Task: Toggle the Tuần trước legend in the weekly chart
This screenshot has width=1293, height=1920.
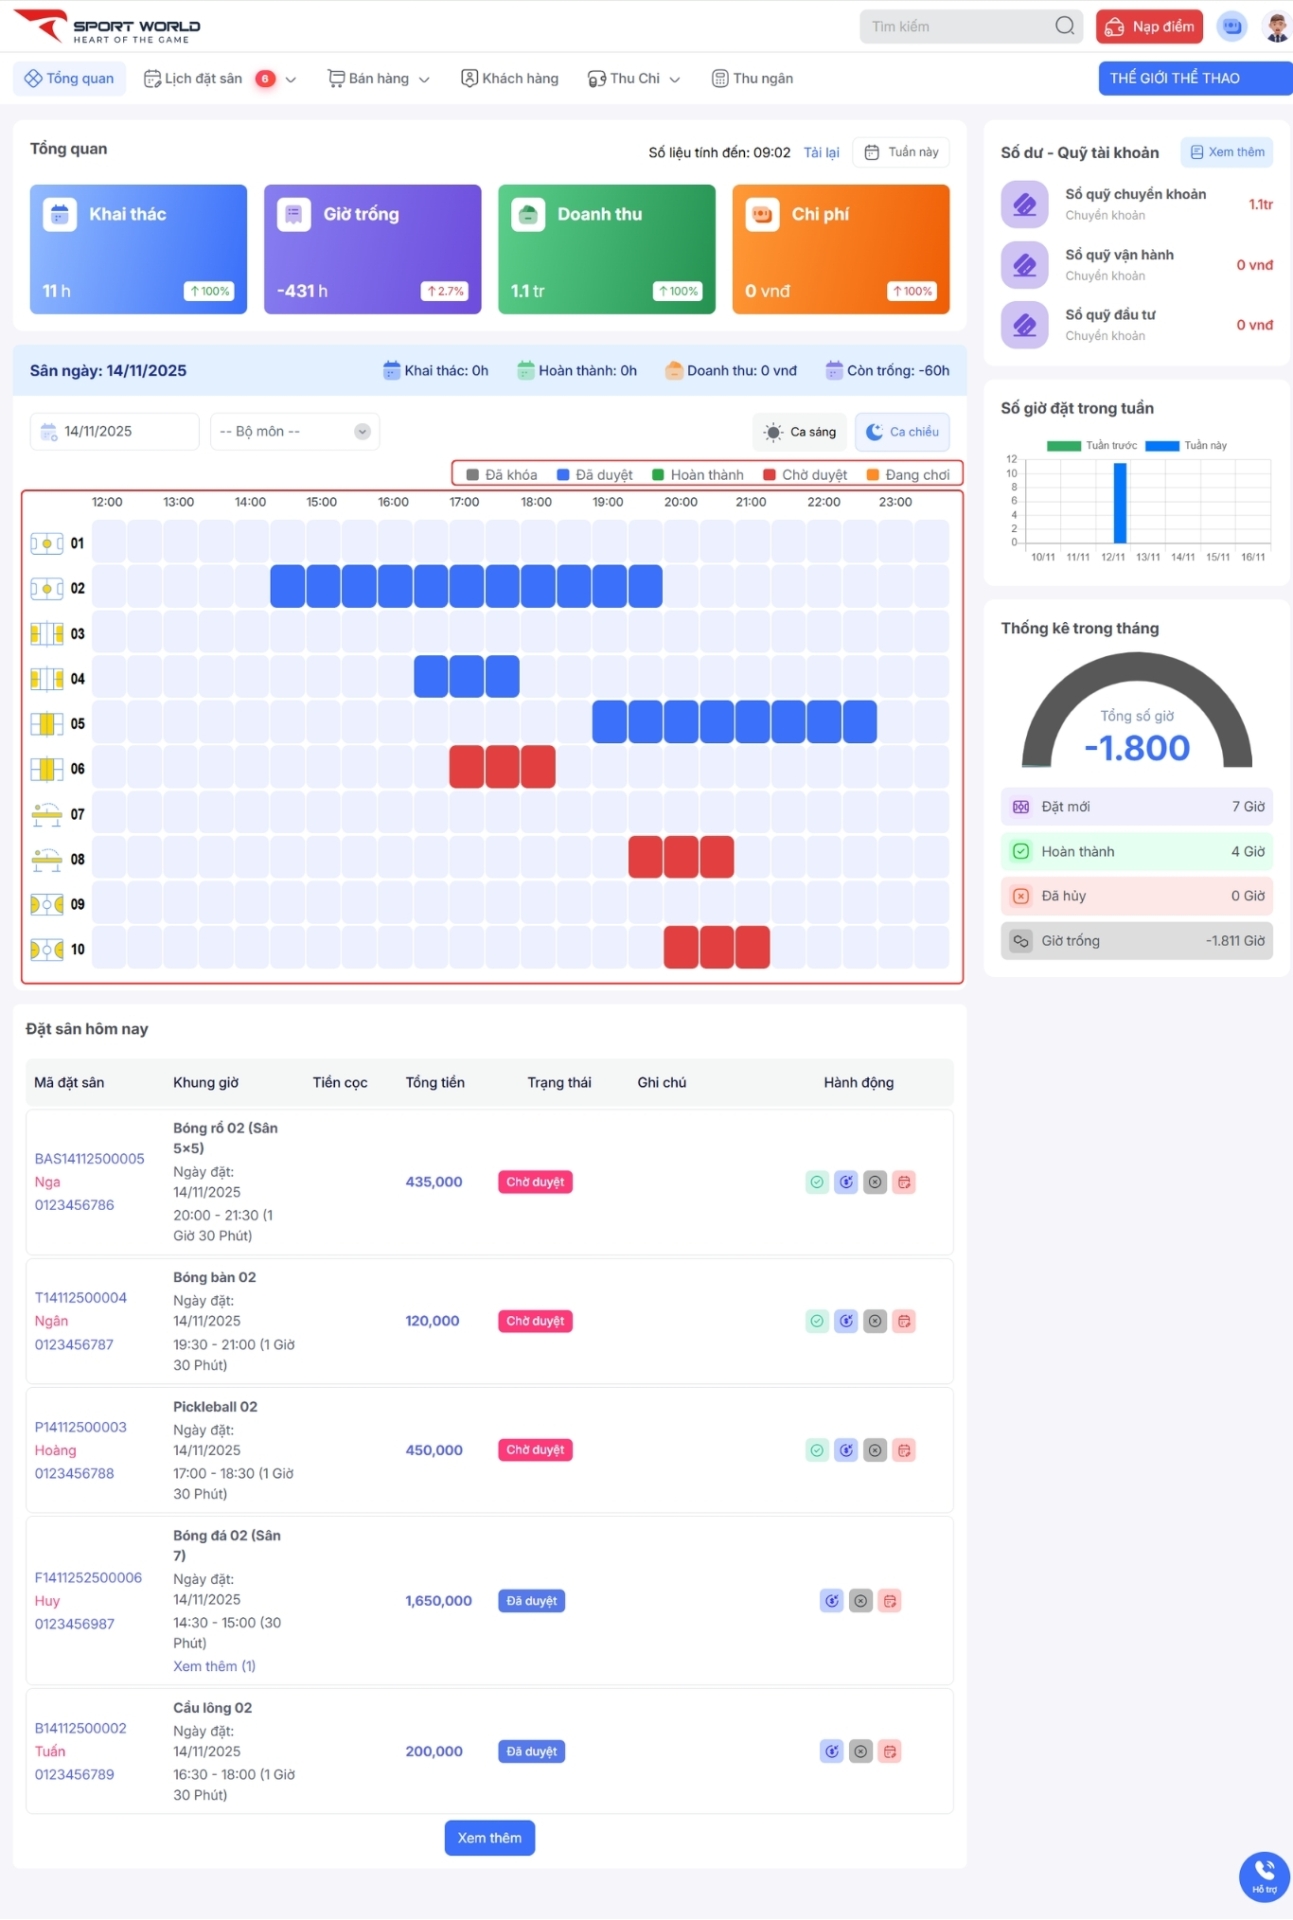Action: coord(1092,446)
